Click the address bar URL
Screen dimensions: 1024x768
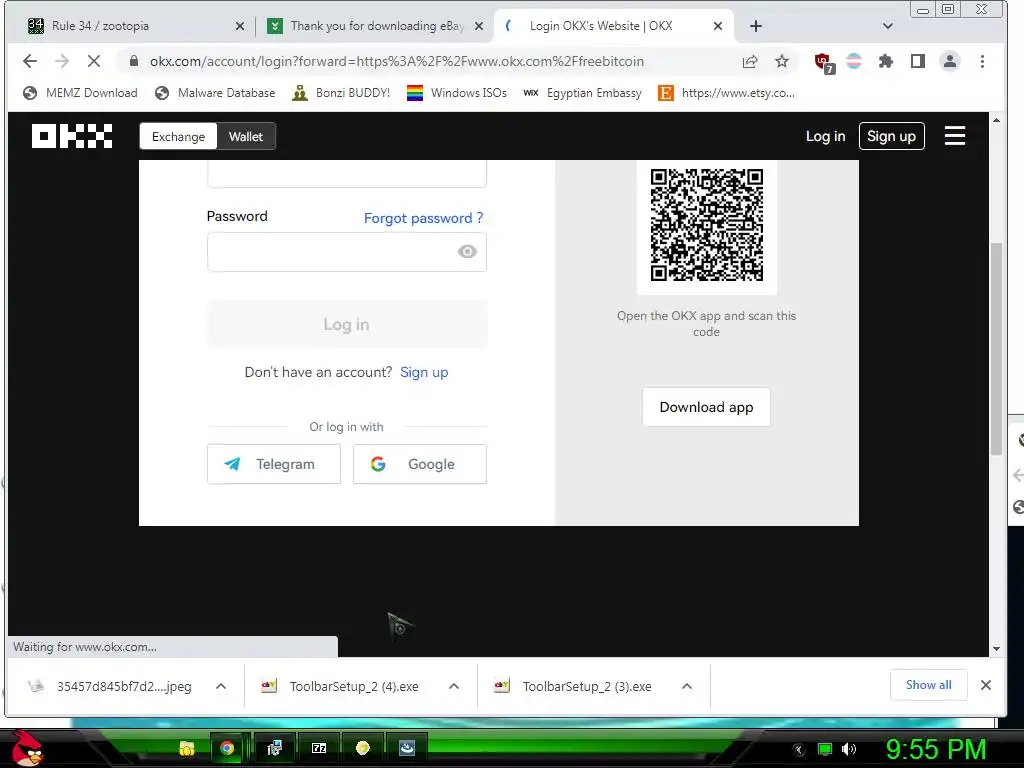coord(396,61)
